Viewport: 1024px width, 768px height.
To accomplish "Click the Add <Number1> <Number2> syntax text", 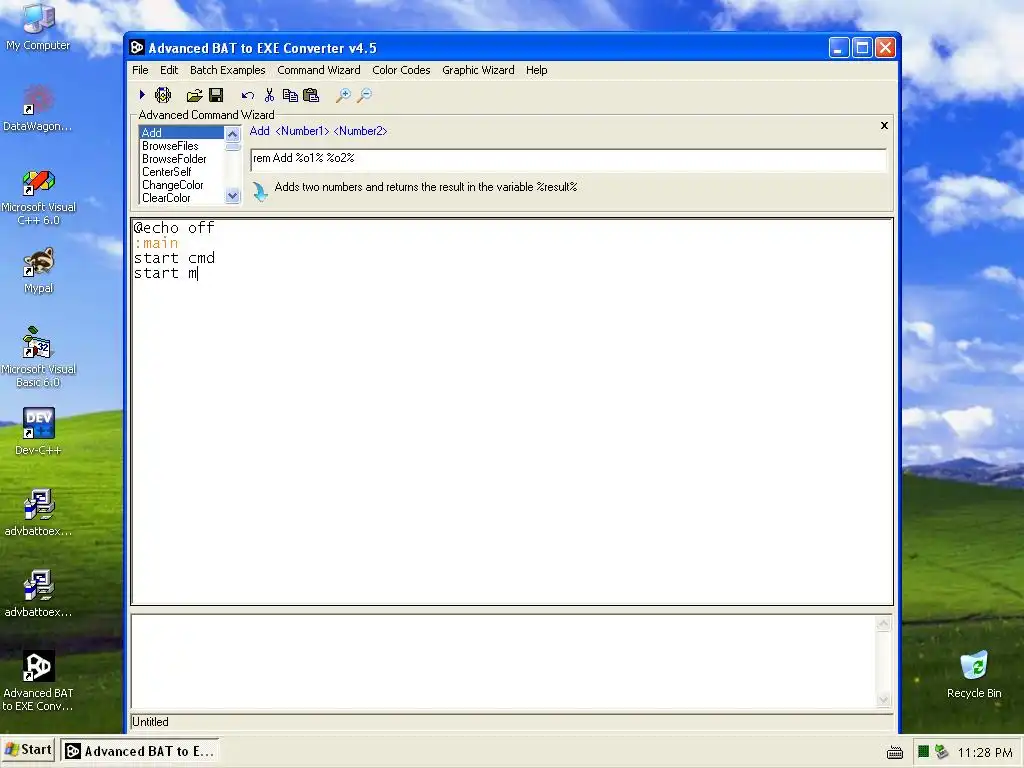I will click(x=318, y=131).
